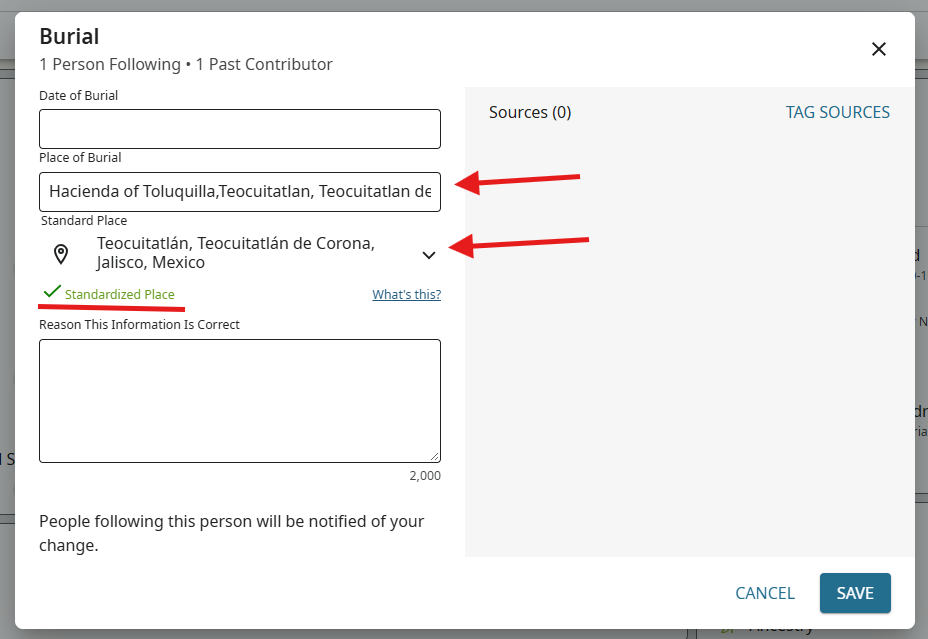The image size is (928, 639).
Task: Click the textarea resize handle corner
Action: pyautogui.click(x=435, y=457)
